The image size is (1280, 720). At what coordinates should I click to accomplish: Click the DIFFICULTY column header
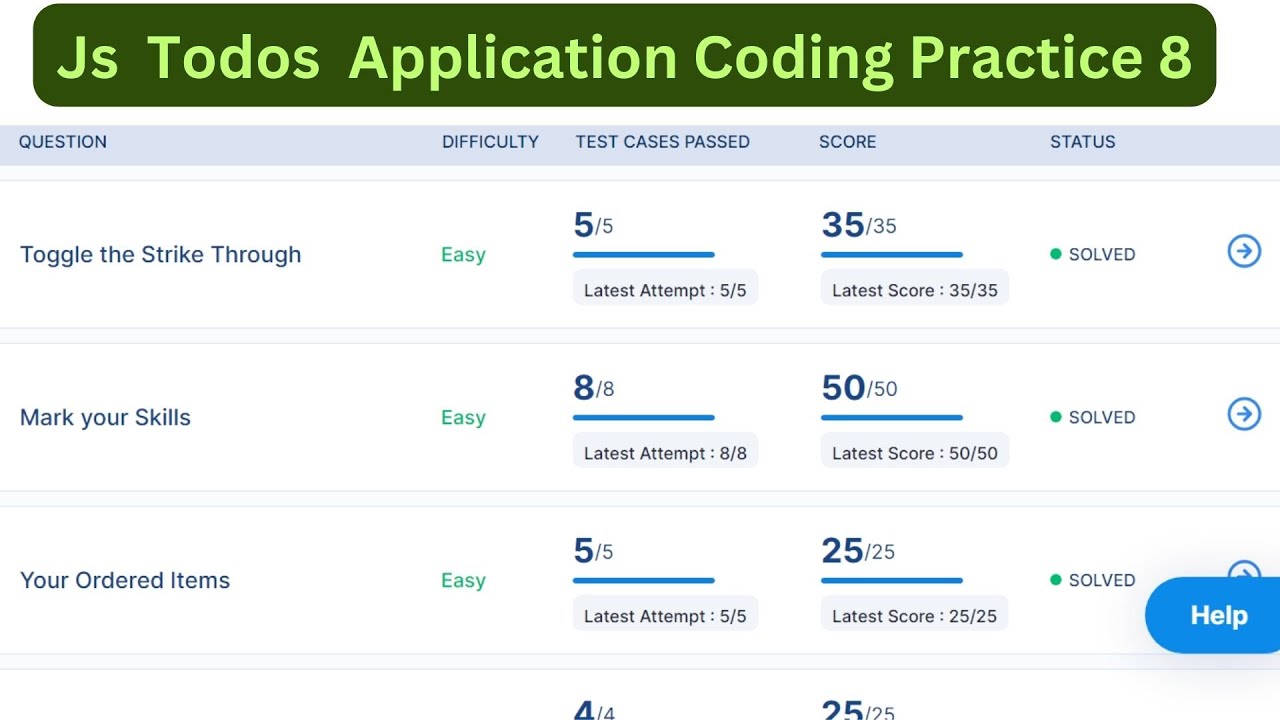(x=490, y=142)
